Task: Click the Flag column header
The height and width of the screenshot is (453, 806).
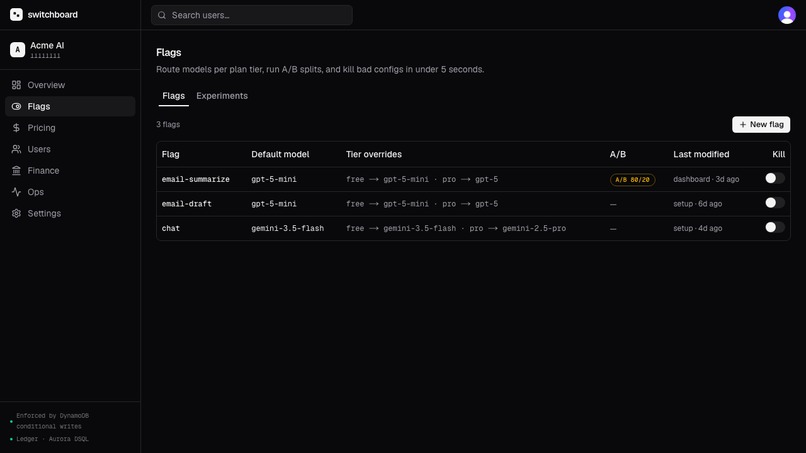Action: (x=171, y=154)
